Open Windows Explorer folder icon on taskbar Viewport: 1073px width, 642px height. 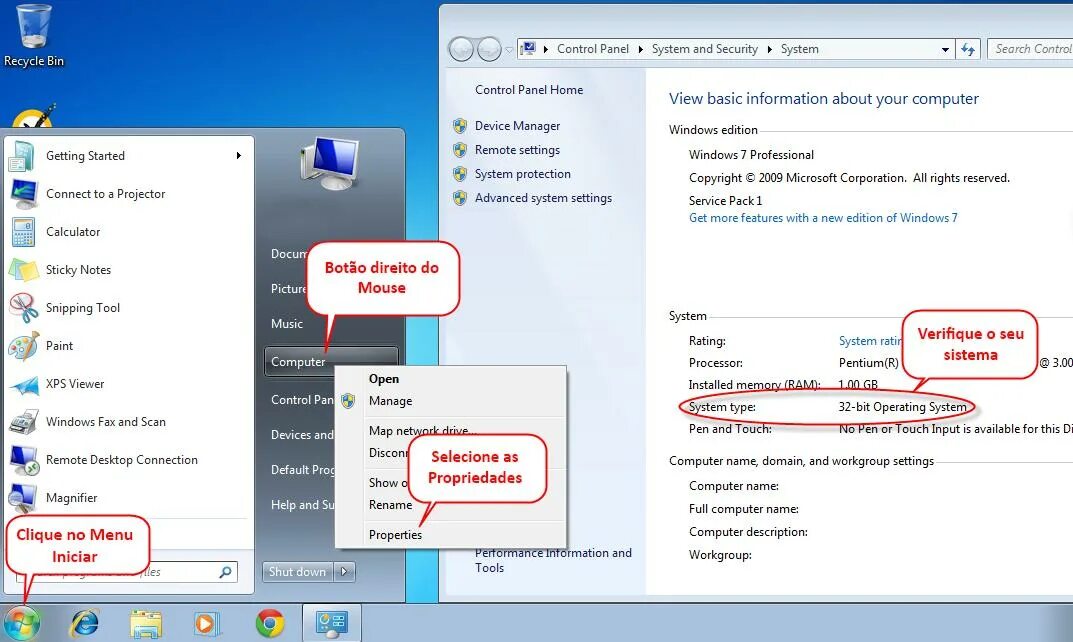[x=146, y=624]
